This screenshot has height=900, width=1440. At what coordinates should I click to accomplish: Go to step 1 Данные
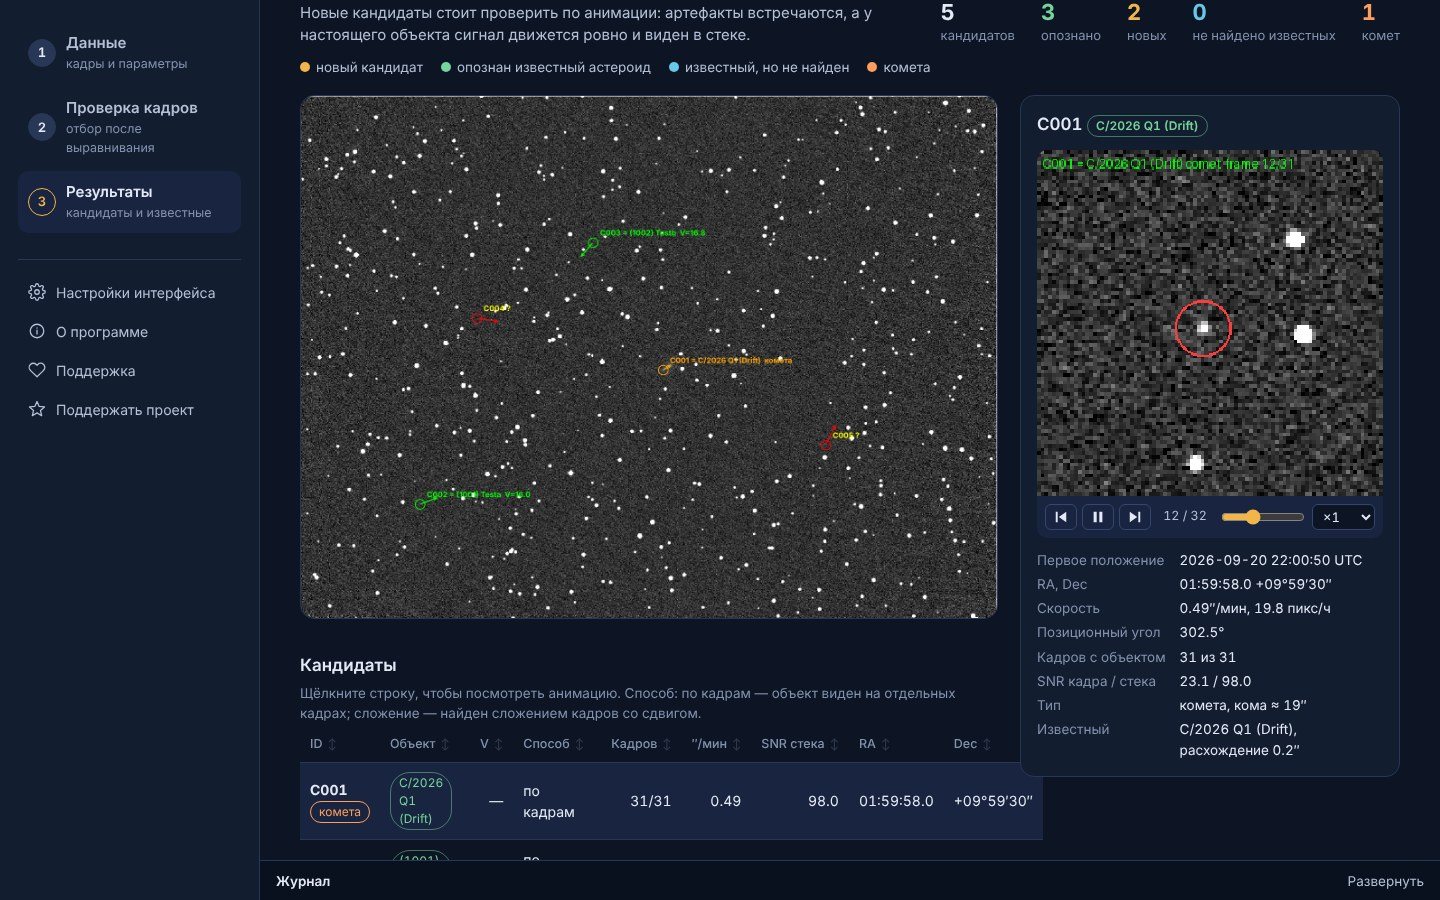(129, 52)
